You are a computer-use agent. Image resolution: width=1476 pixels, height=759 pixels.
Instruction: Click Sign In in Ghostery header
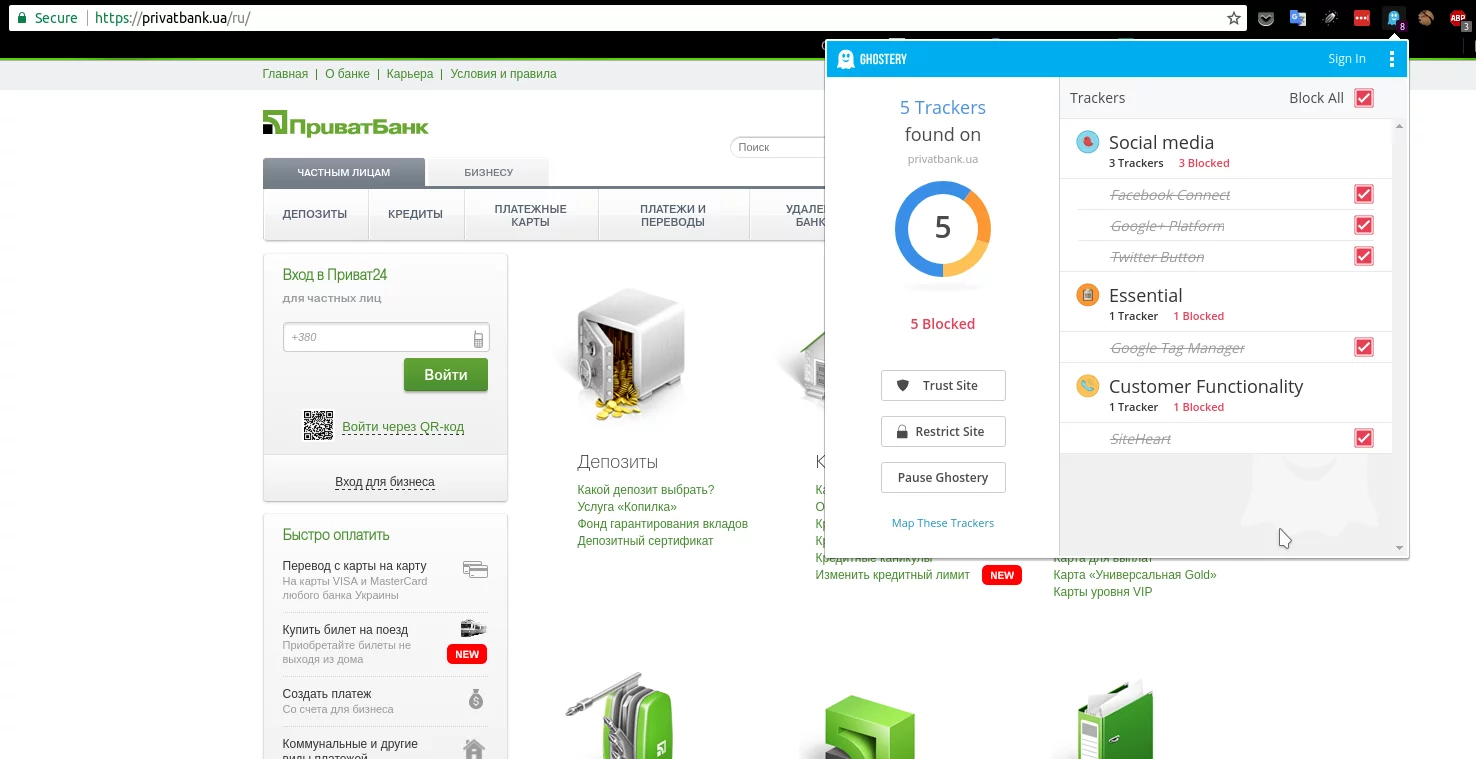pyautogui.click(x=1347, y=59)
